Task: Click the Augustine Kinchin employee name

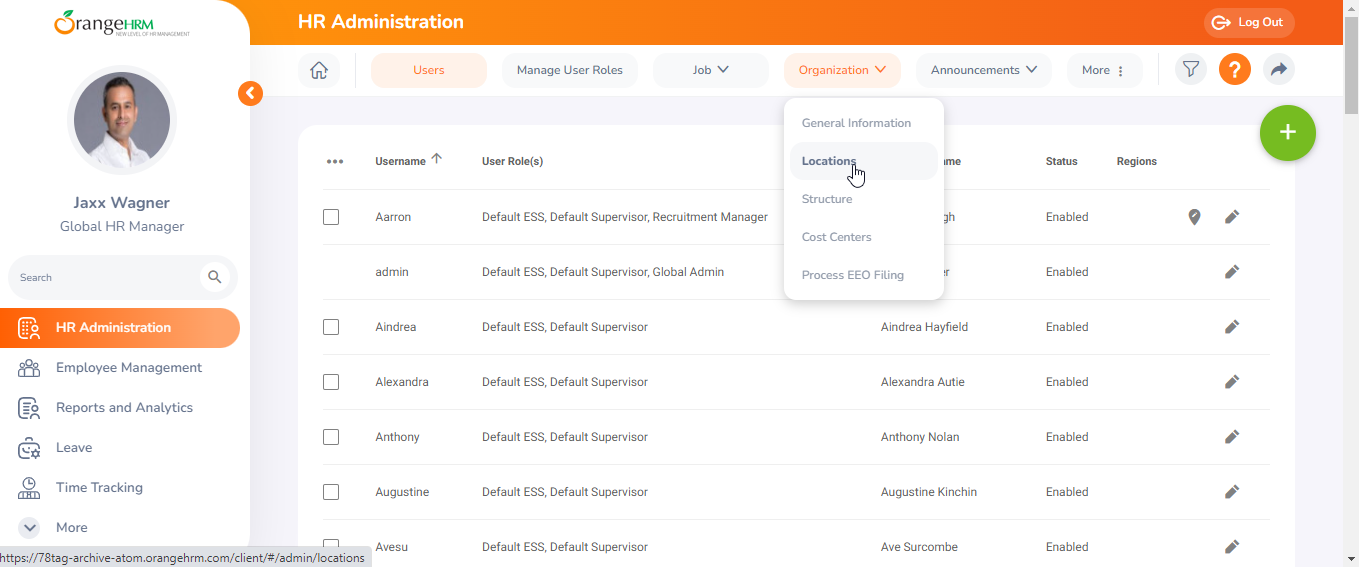Action: (x=929, y=492)
